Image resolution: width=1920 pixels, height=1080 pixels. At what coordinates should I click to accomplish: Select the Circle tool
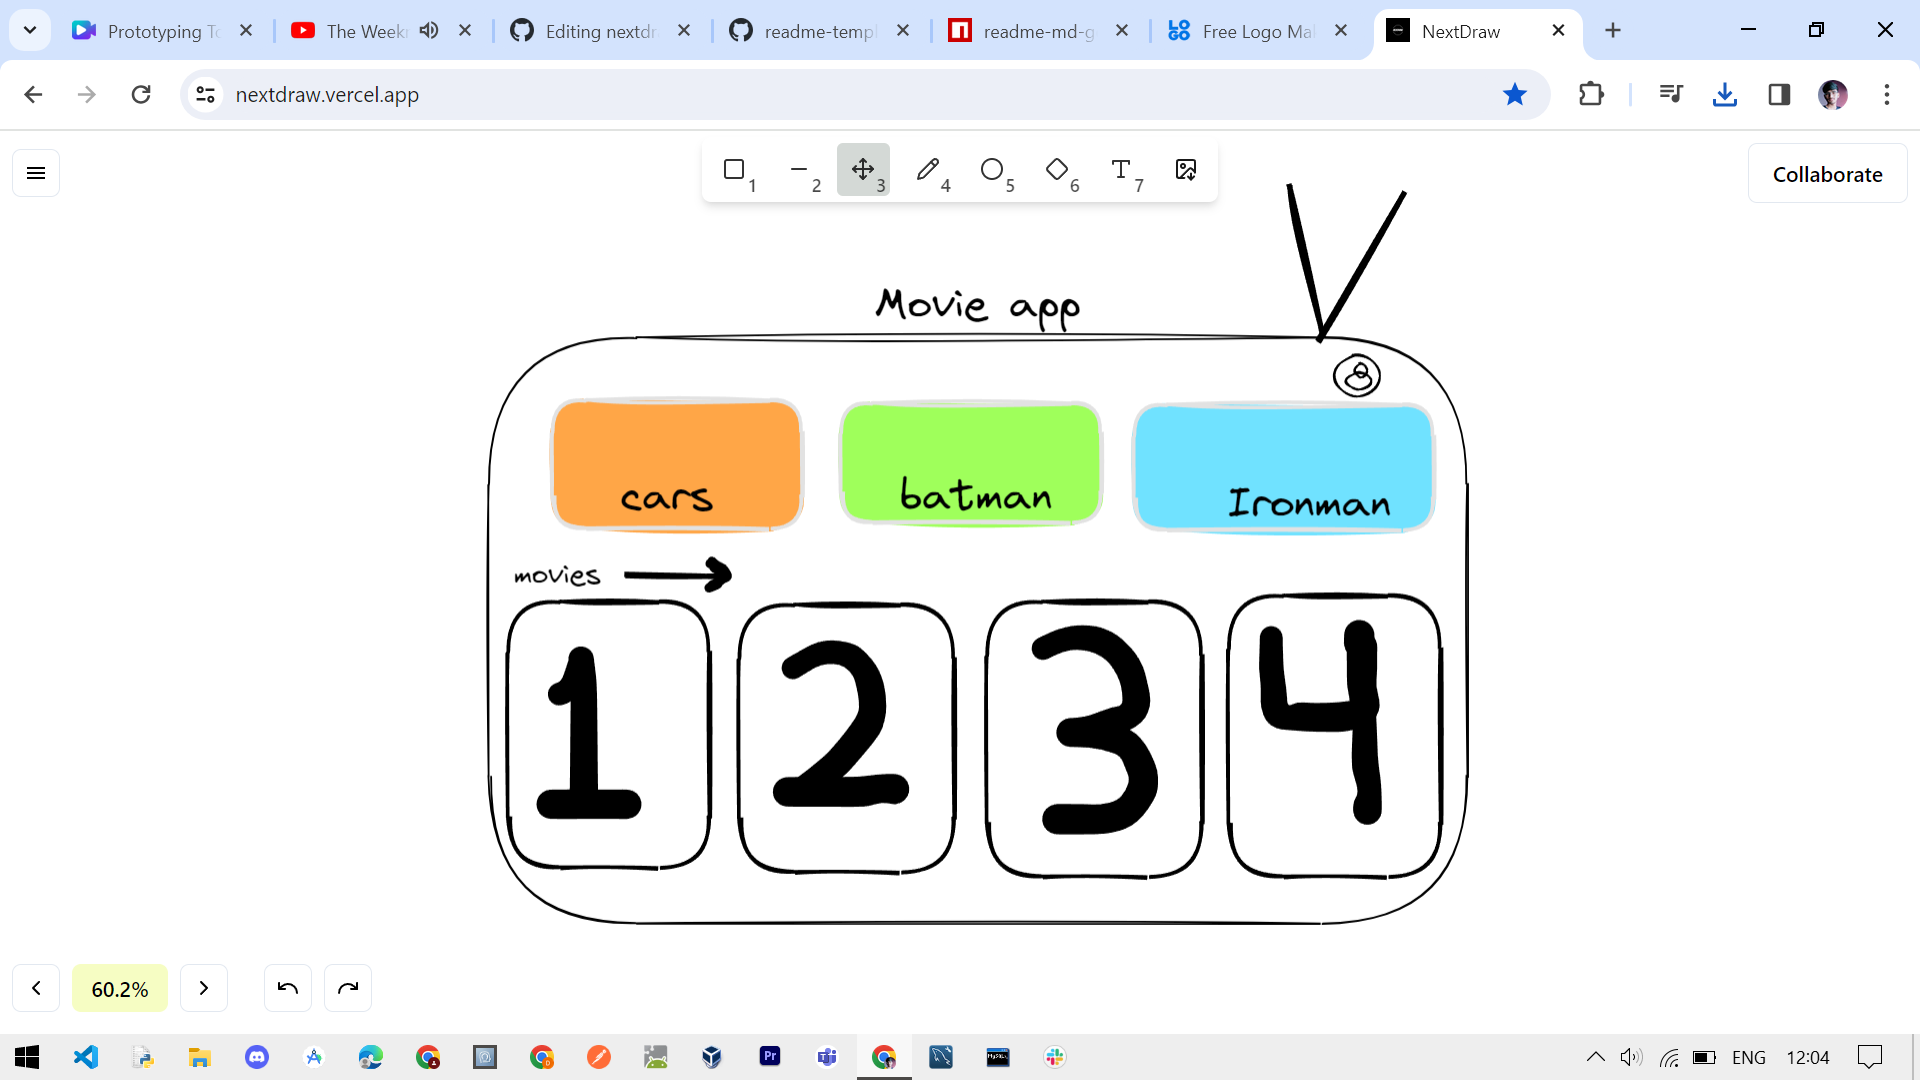click(992, 170)
